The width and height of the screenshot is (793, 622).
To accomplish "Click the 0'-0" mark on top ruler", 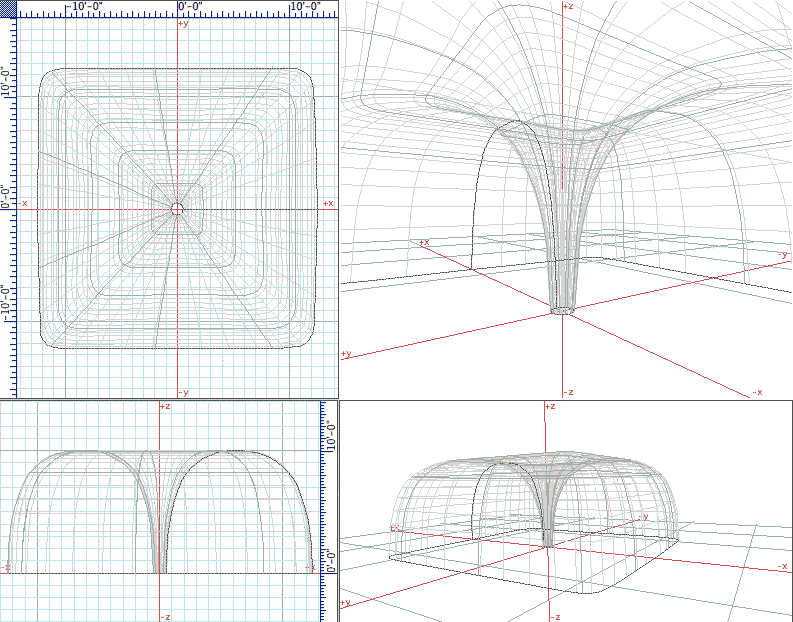I will point(190,7).
